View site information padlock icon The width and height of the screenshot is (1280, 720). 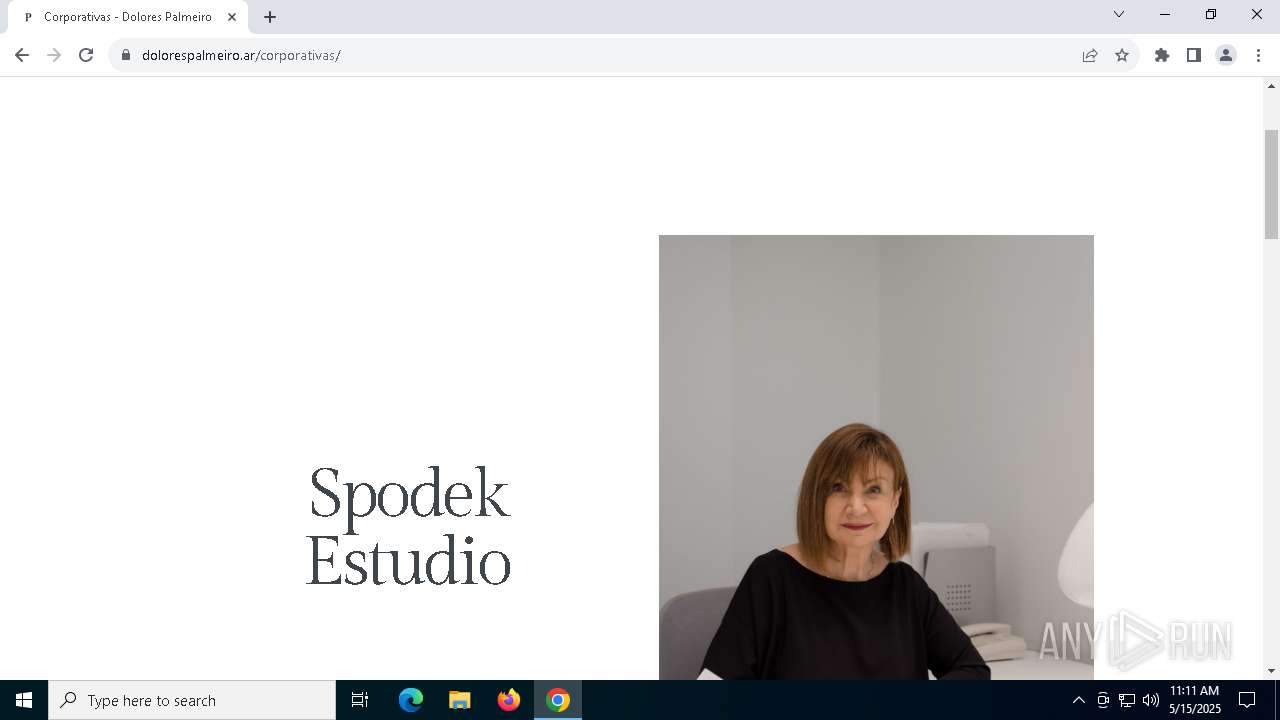[126, 55]
